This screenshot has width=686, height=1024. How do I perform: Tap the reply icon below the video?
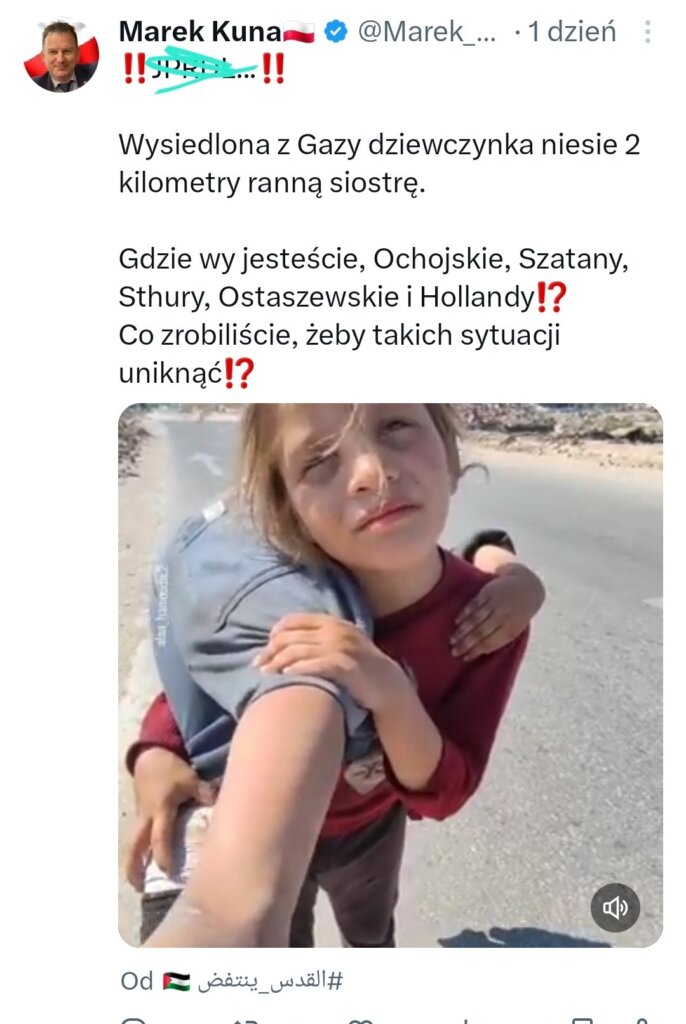134,1020
